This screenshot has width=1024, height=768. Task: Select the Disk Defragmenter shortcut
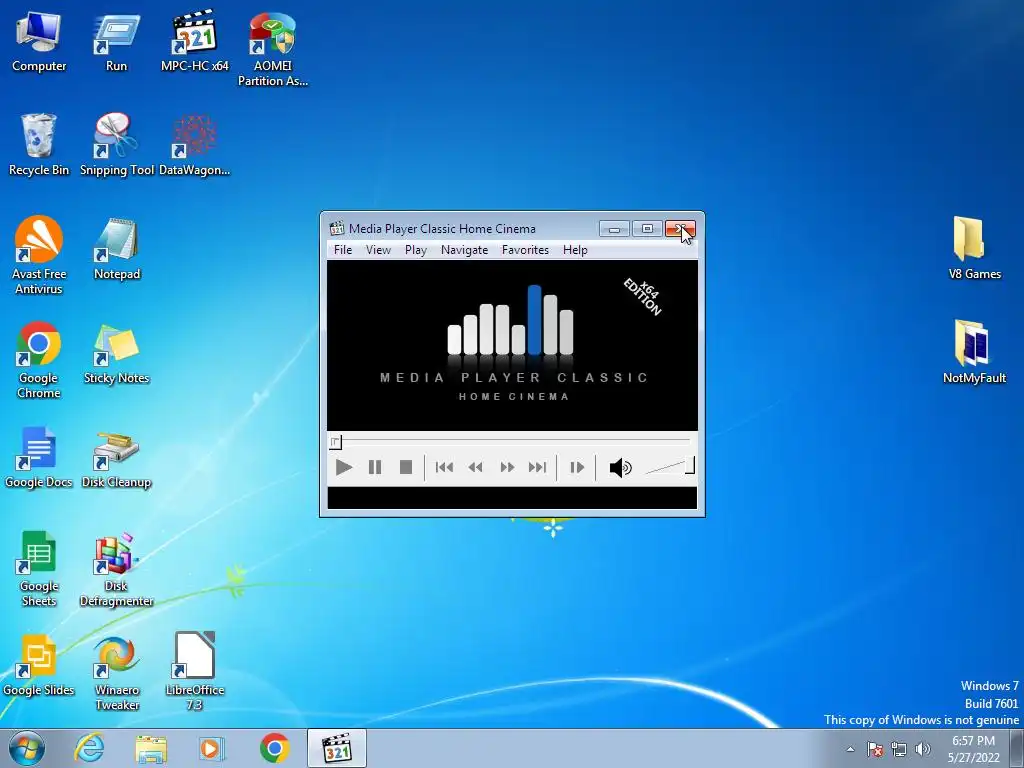click(116, 570)
